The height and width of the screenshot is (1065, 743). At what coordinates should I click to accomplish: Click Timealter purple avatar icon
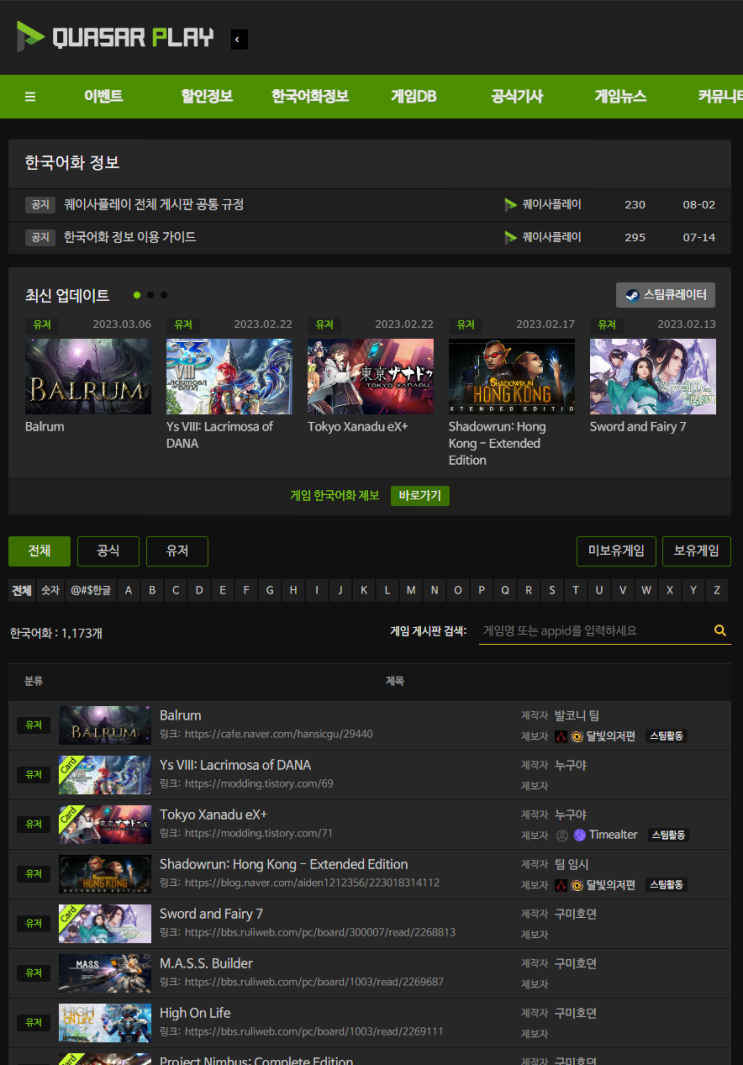click(x=579, y=835)
